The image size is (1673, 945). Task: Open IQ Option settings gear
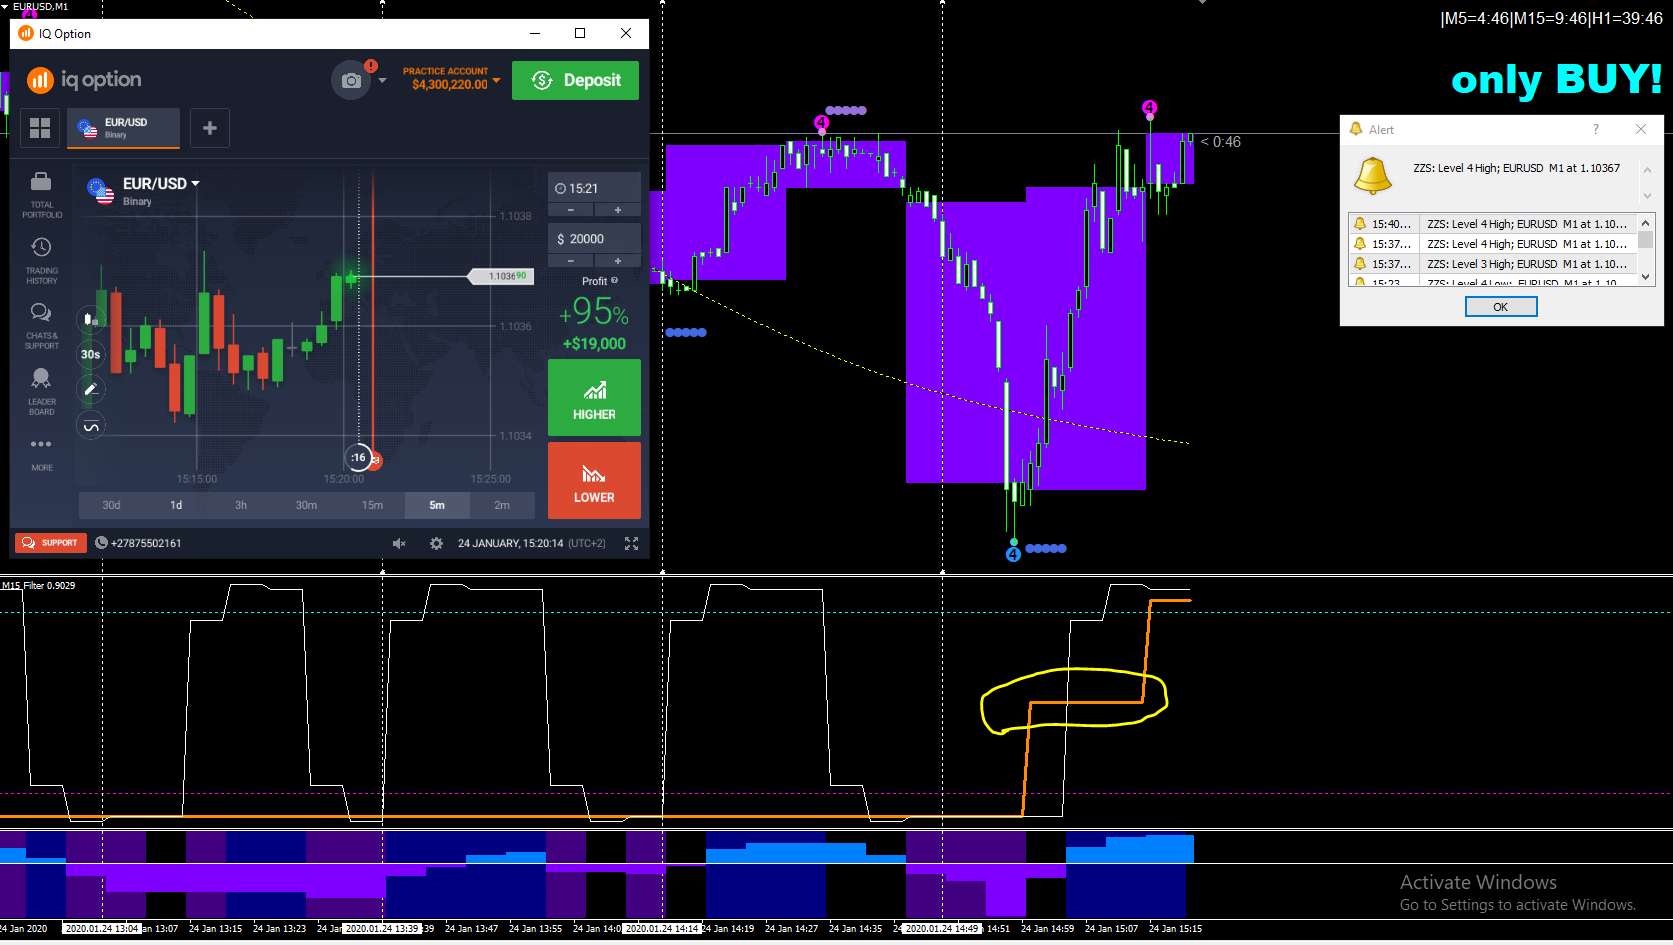tap(436, 543)
